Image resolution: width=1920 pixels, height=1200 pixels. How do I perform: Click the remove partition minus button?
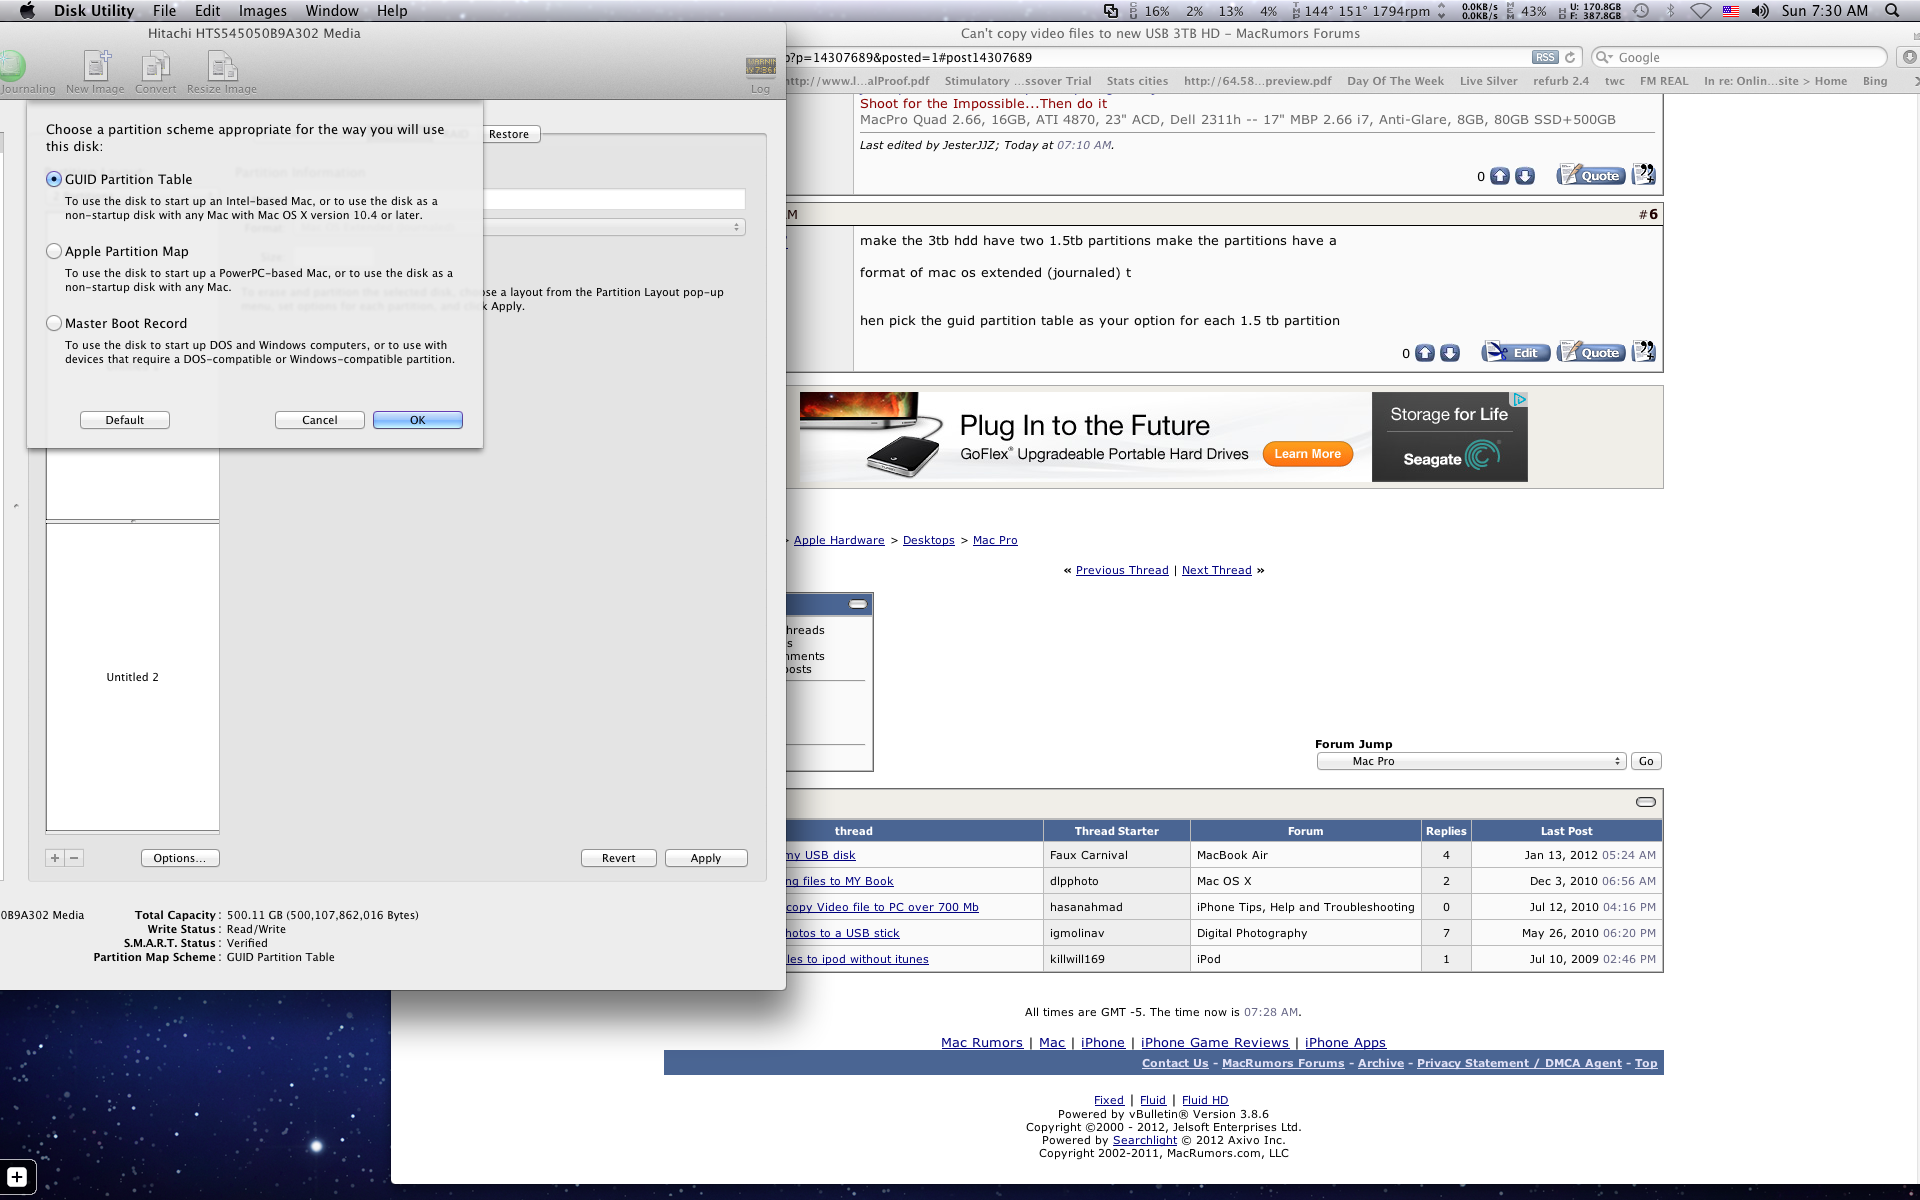(74, 858)
